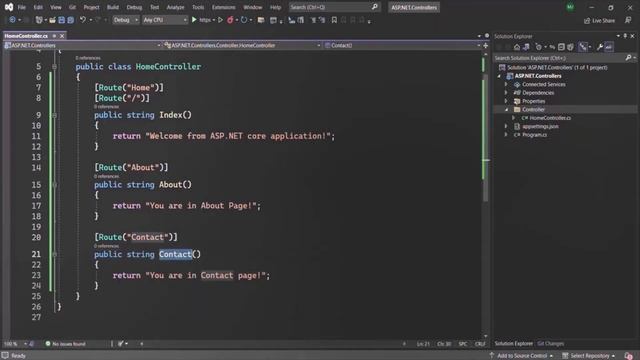640x360 pixels.
Task: Click the Save file toolbar icon
Action: (61, 20)
